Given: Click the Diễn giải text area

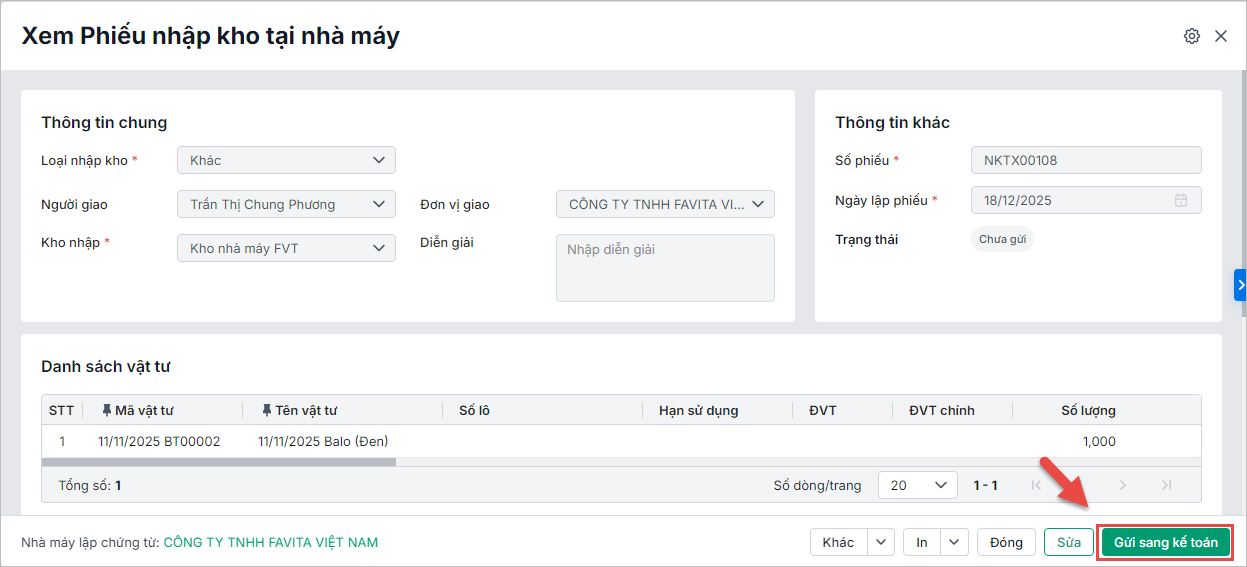Looking at the screenshot, I should coord(665,267).
